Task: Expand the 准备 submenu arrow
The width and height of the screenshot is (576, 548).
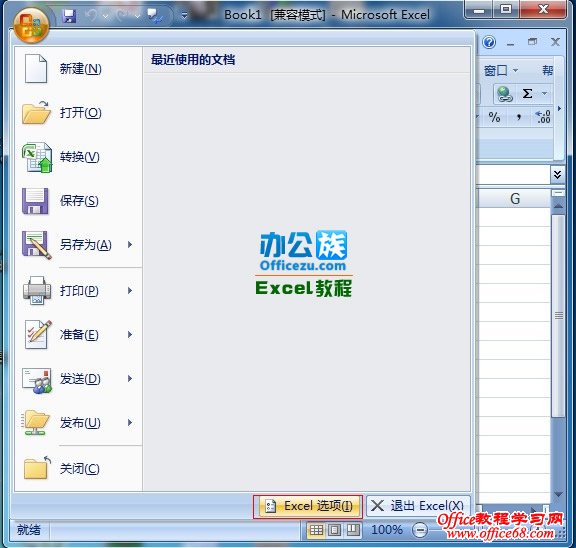Action: (130, 334)
